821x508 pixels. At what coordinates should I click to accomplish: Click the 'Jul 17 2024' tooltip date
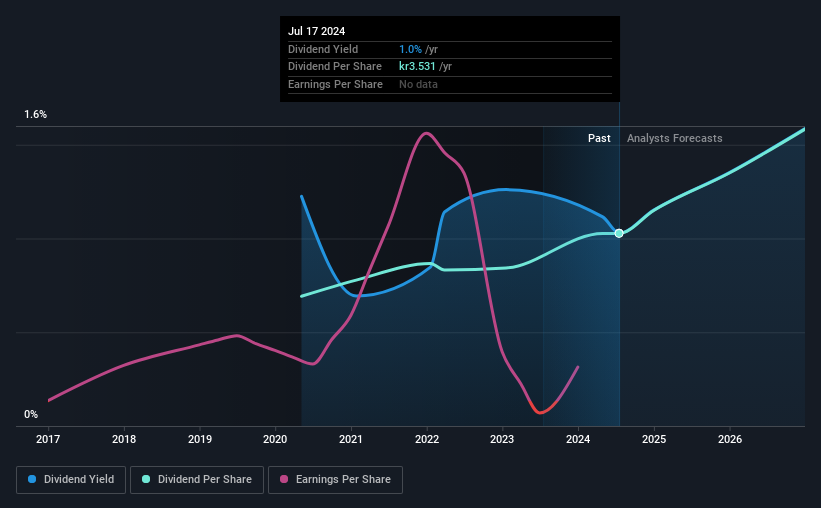[316, 31]
